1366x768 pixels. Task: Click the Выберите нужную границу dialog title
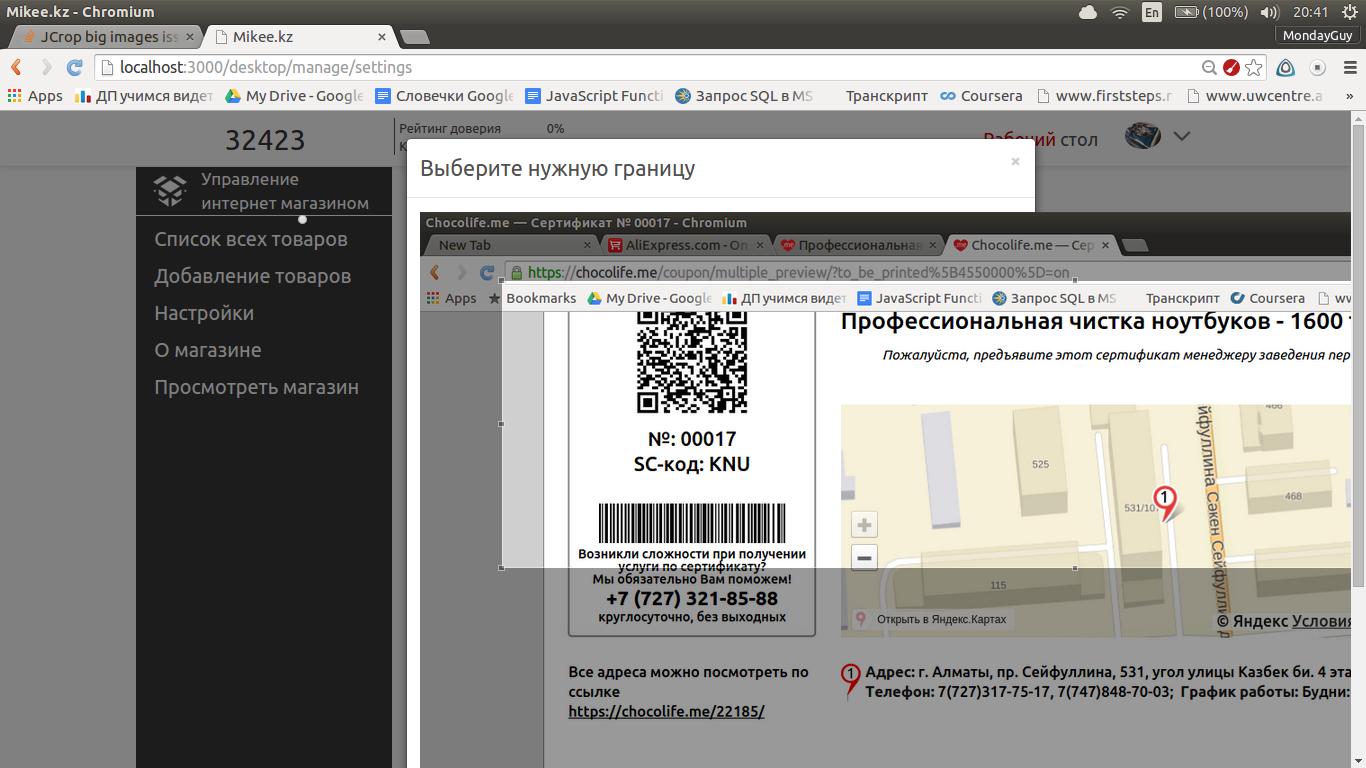[557, 168]
